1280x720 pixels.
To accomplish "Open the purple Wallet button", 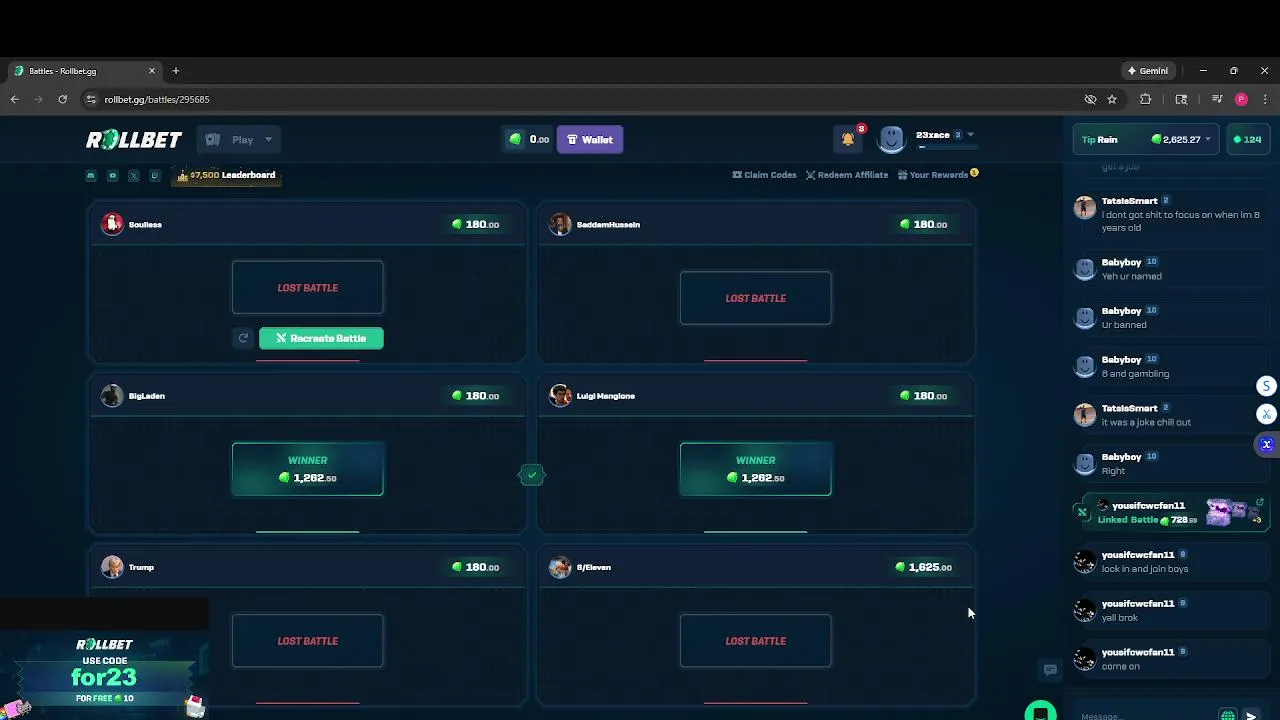I will pos(590,139).
